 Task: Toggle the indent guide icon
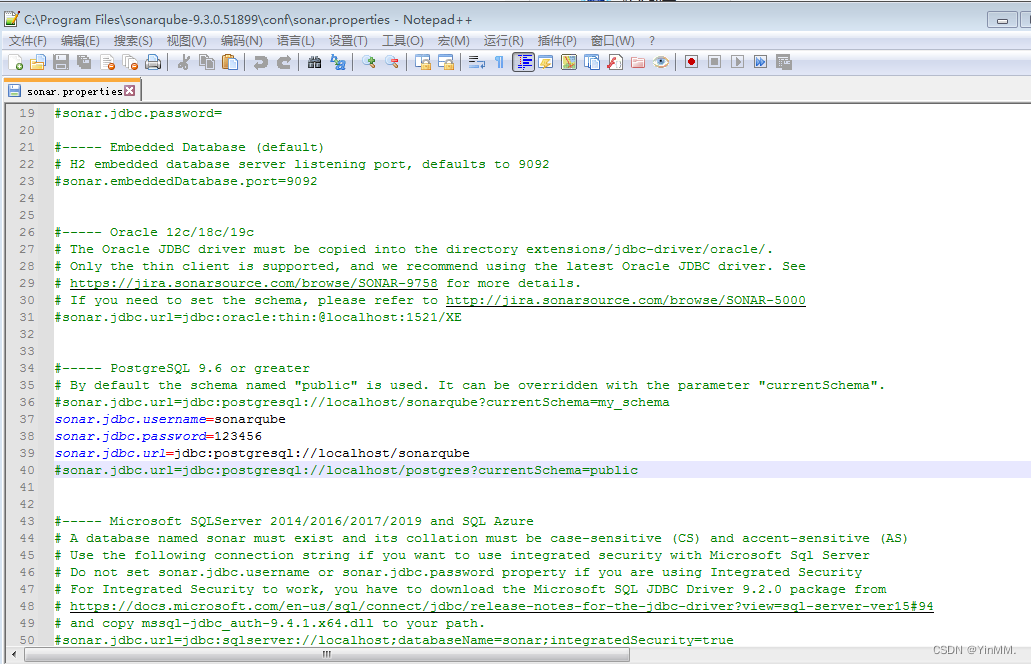(x=523, y=62)
